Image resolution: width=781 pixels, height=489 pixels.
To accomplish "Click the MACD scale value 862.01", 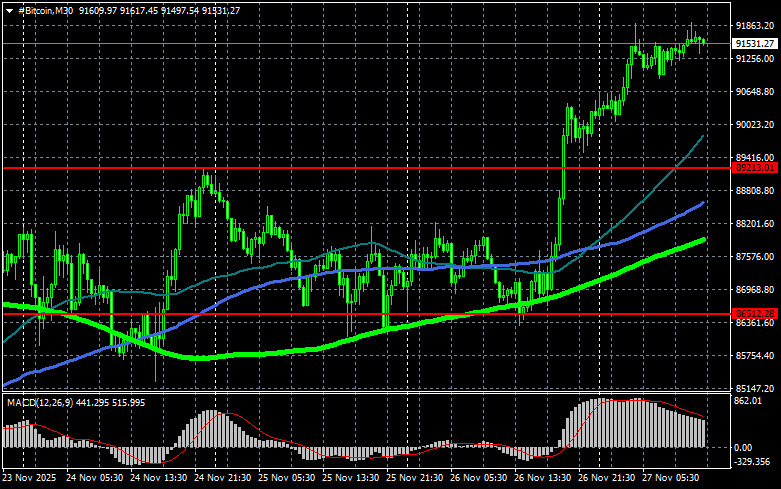I will (x=748, y=401).
